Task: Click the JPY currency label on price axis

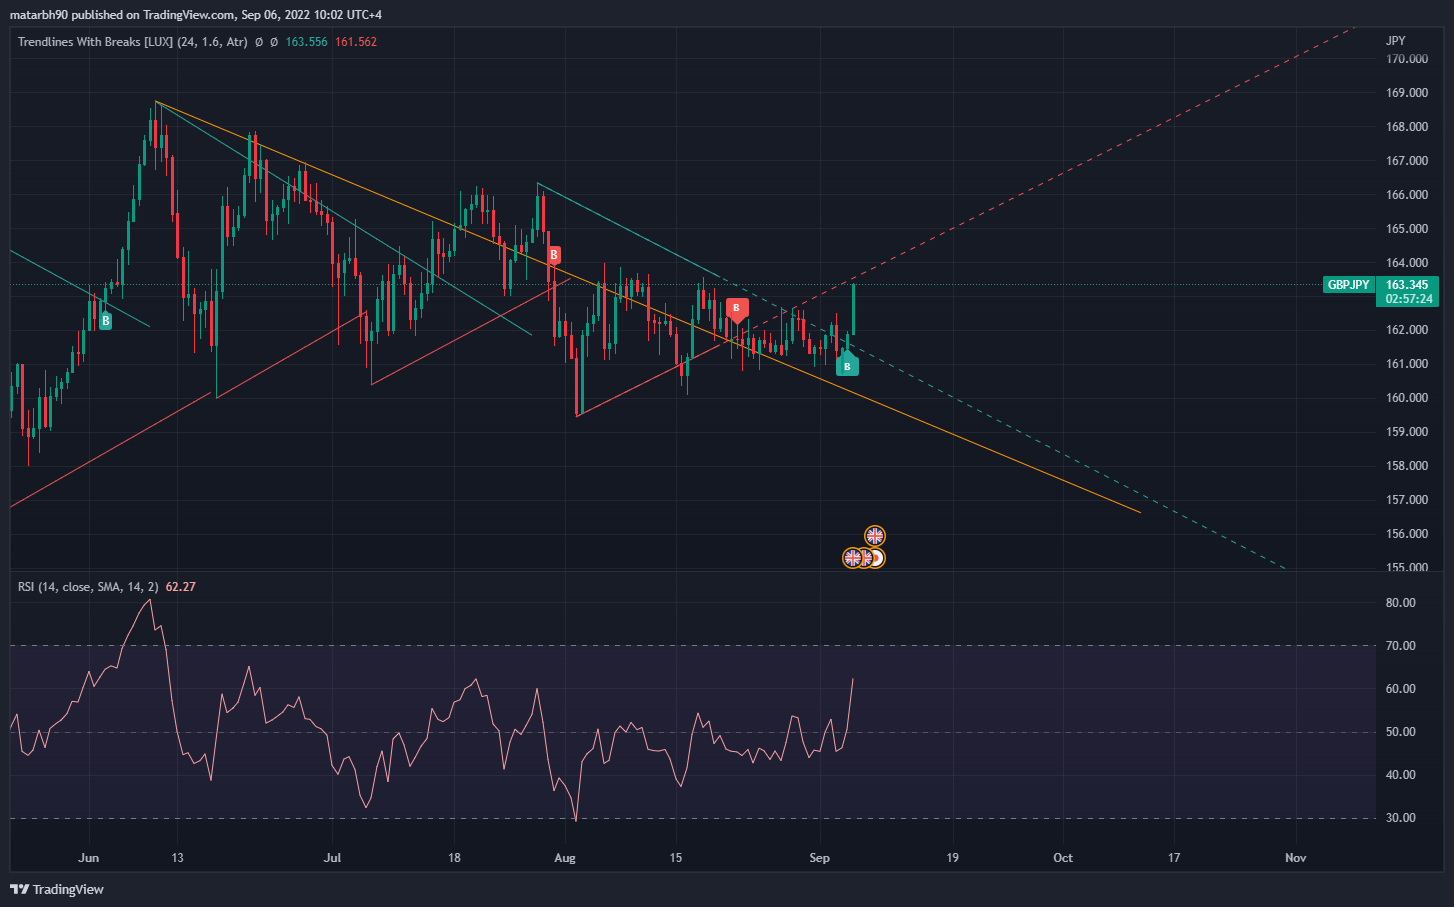Action: coord(1396,41)
